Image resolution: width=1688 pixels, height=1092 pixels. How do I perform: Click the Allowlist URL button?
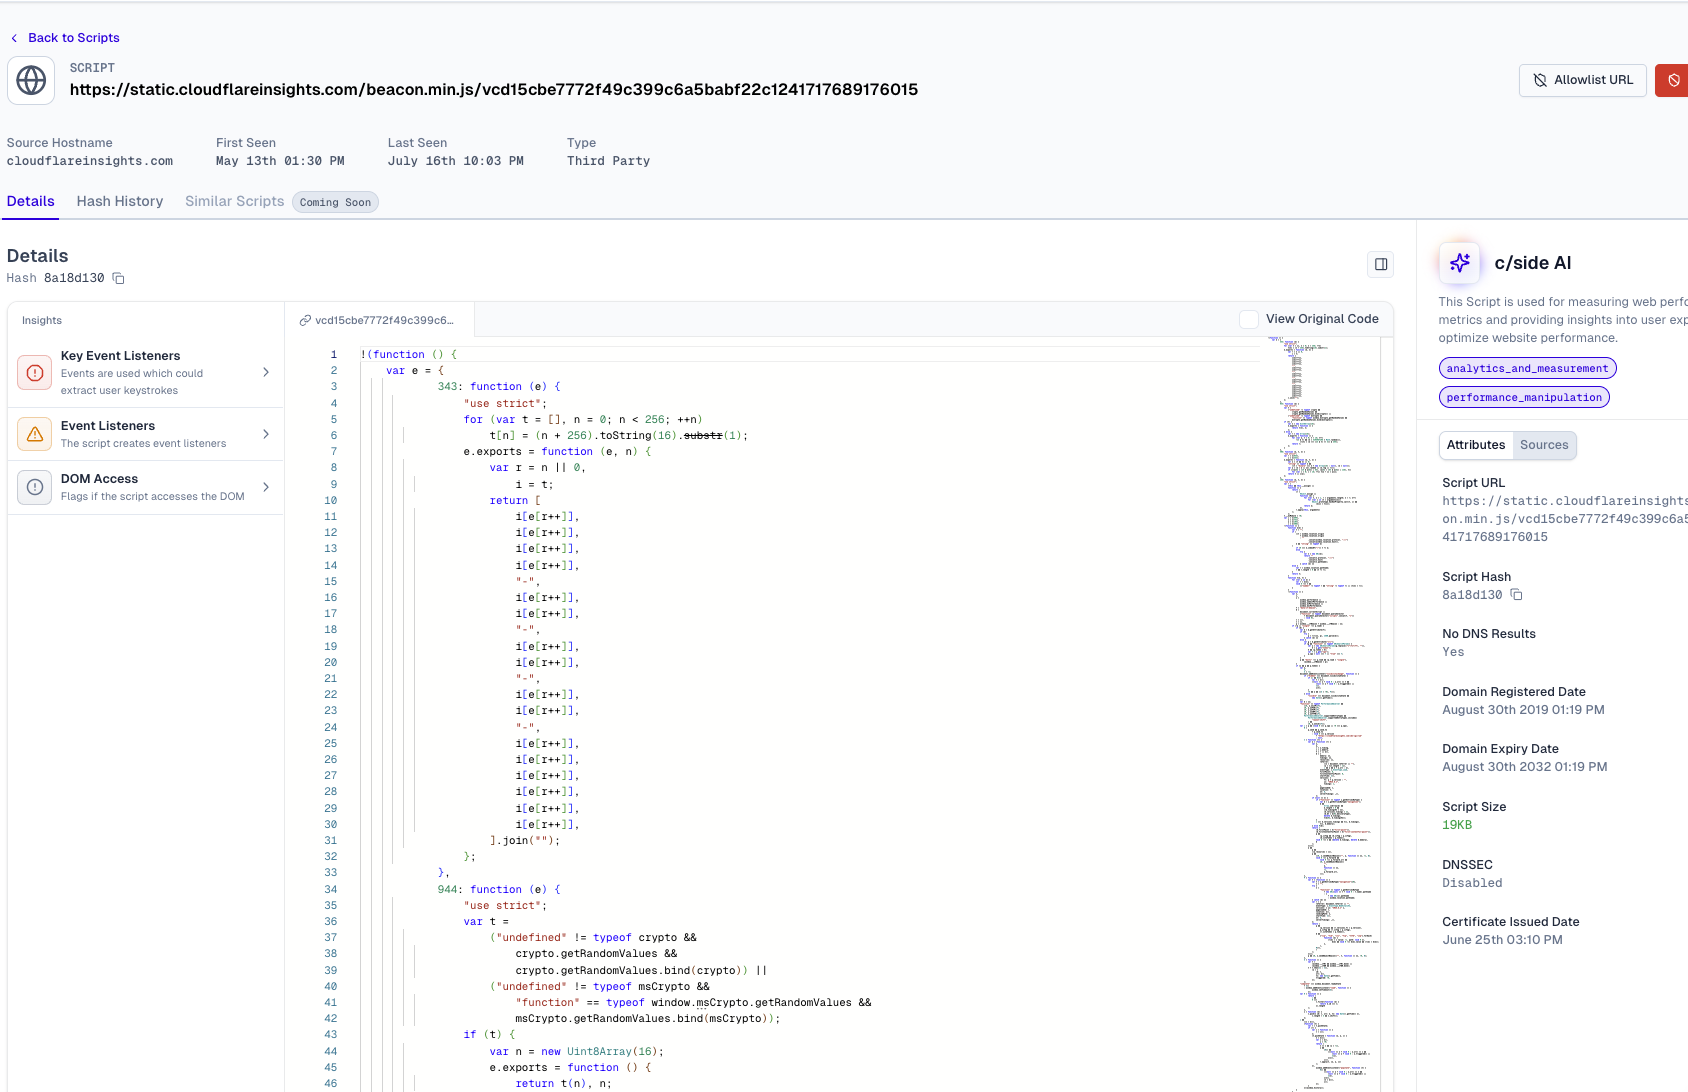click(1582, 80)
